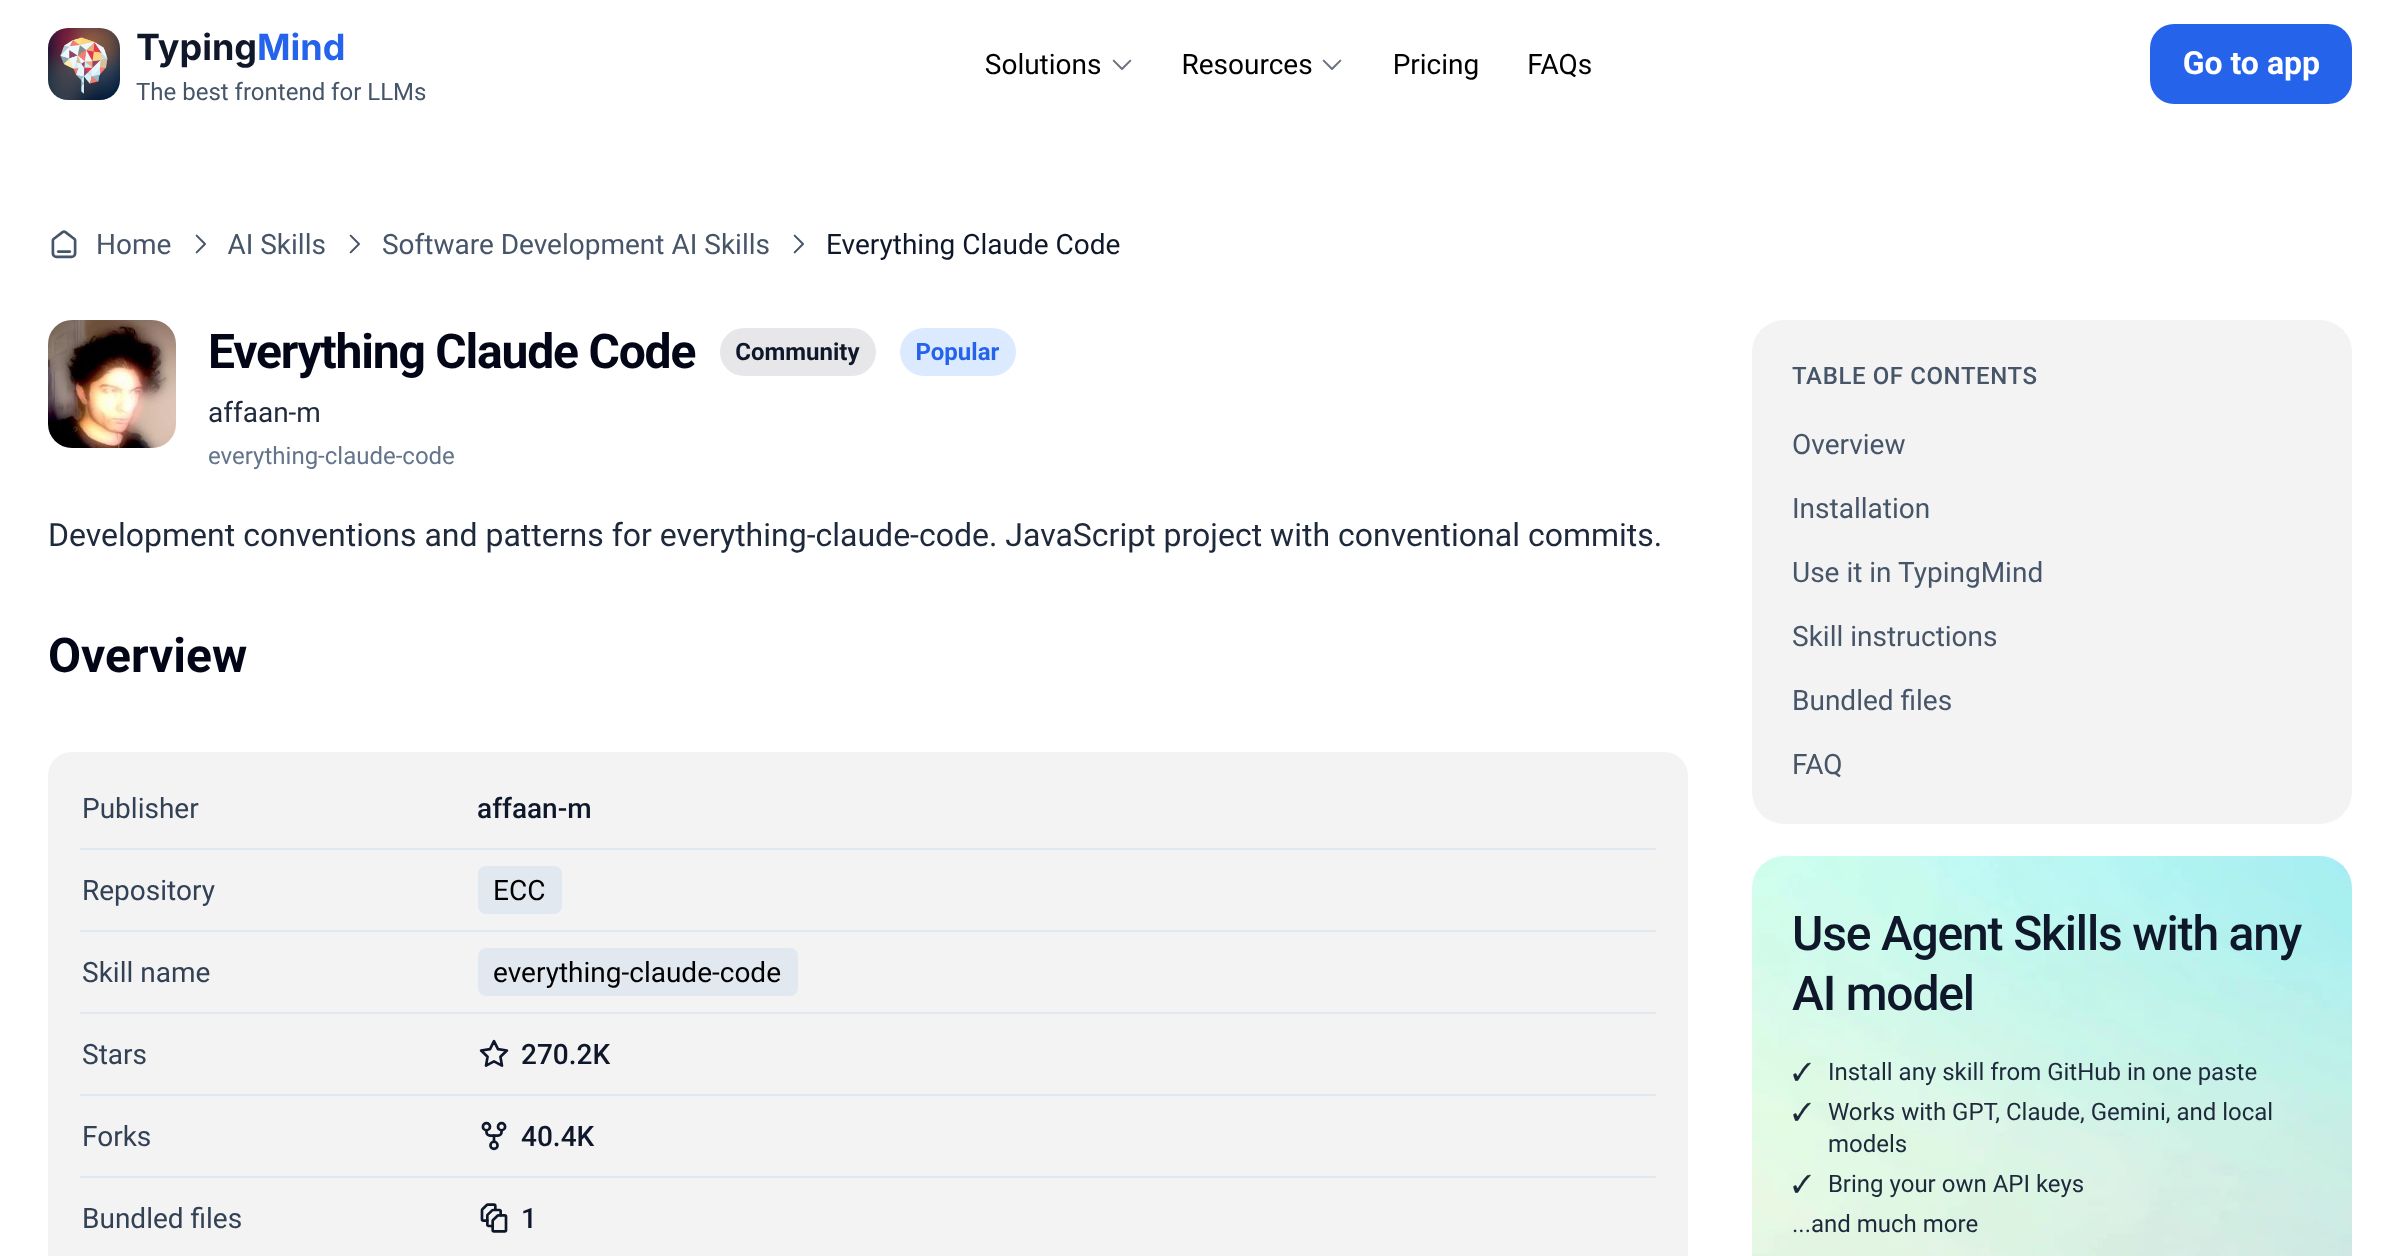This screenshot has height=1256, width=2400.
Task: Click the Go to app button
Action: (2250, 64)
